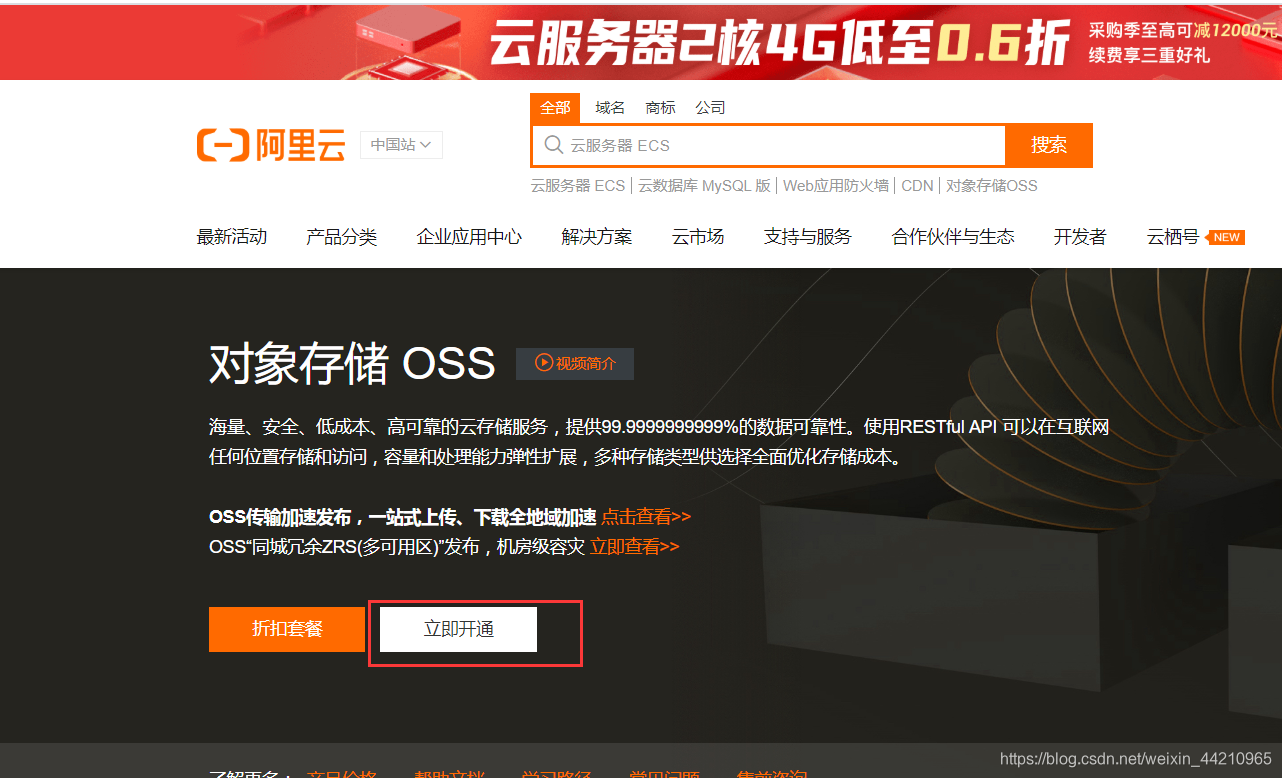The width and height of the screenshot is (1282, 778).
Task: Open the 支持与服务 menu
Action: (808, 237)
